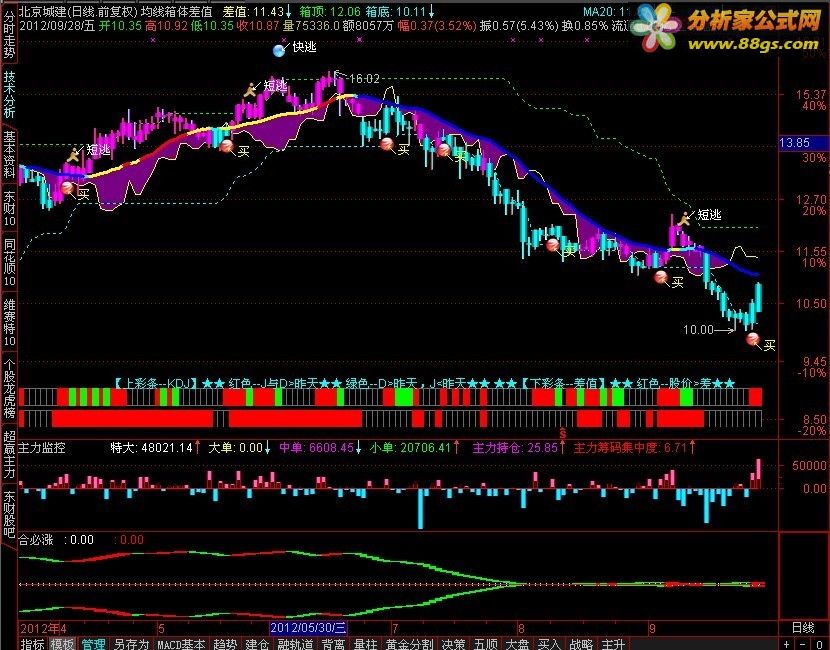Open the 东财股吧 side tab
This screenshot has height=650, width=830.
pyautogui.click(x=9, y=514)
